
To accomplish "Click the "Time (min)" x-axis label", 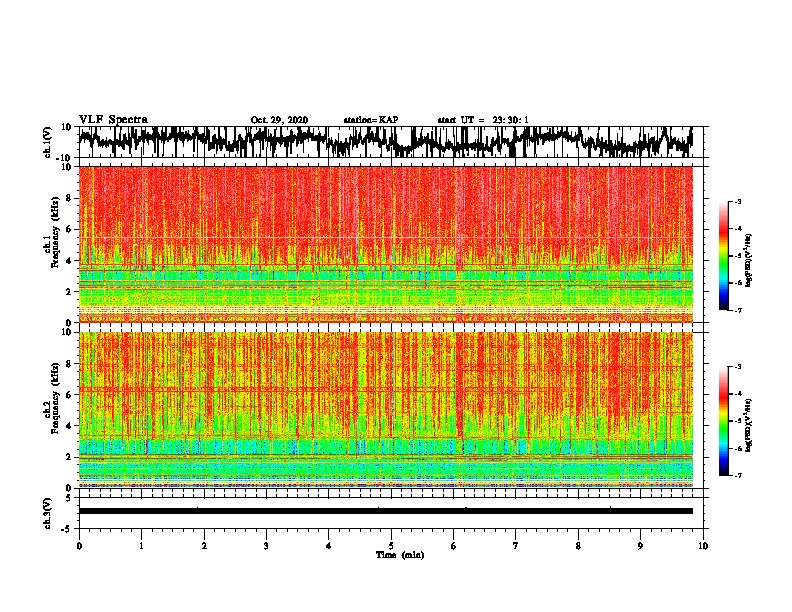I will 400,555.
